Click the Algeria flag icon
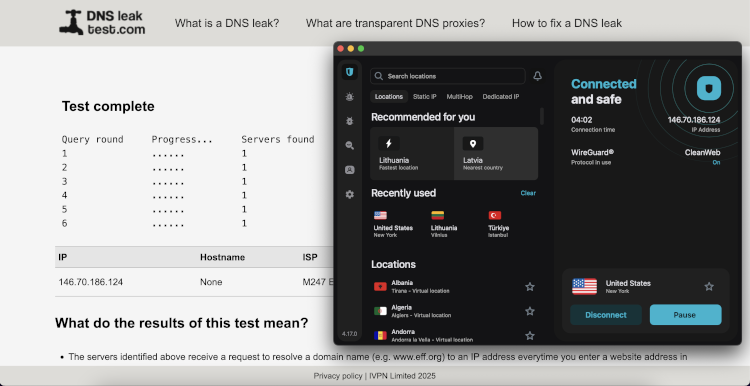This screenshot has height=386, width=750. pyautogui.click(x=380, y=311)
